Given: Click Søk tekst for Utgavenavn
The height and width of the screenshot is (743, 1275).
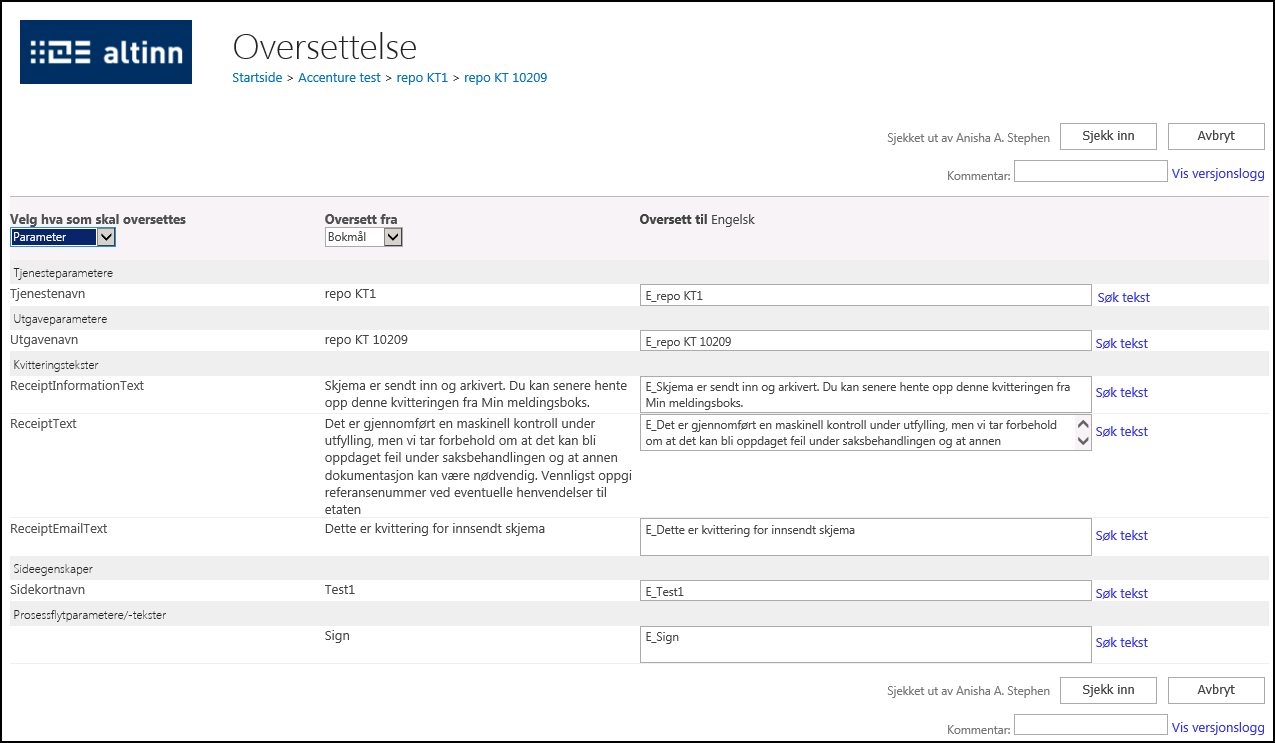Looking at the screenshot, I should click(x=1122, y=343).
